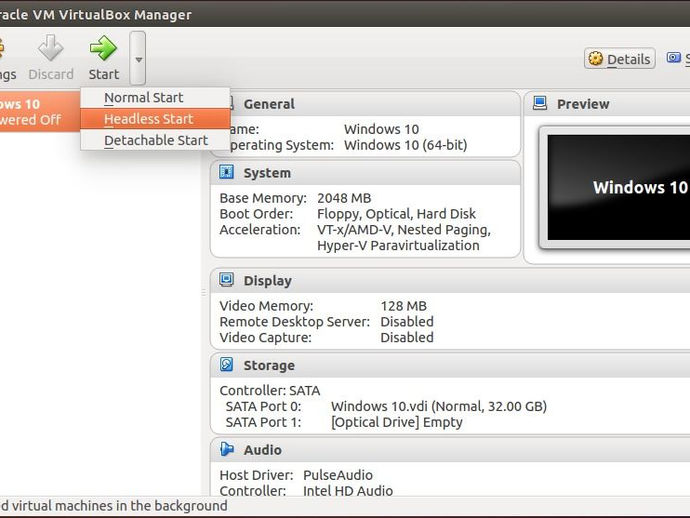Image resolution: width=690 pixels, height=518 pixels.
Task: Click the '128 MB' video memory value
Action: coord(404,306)
